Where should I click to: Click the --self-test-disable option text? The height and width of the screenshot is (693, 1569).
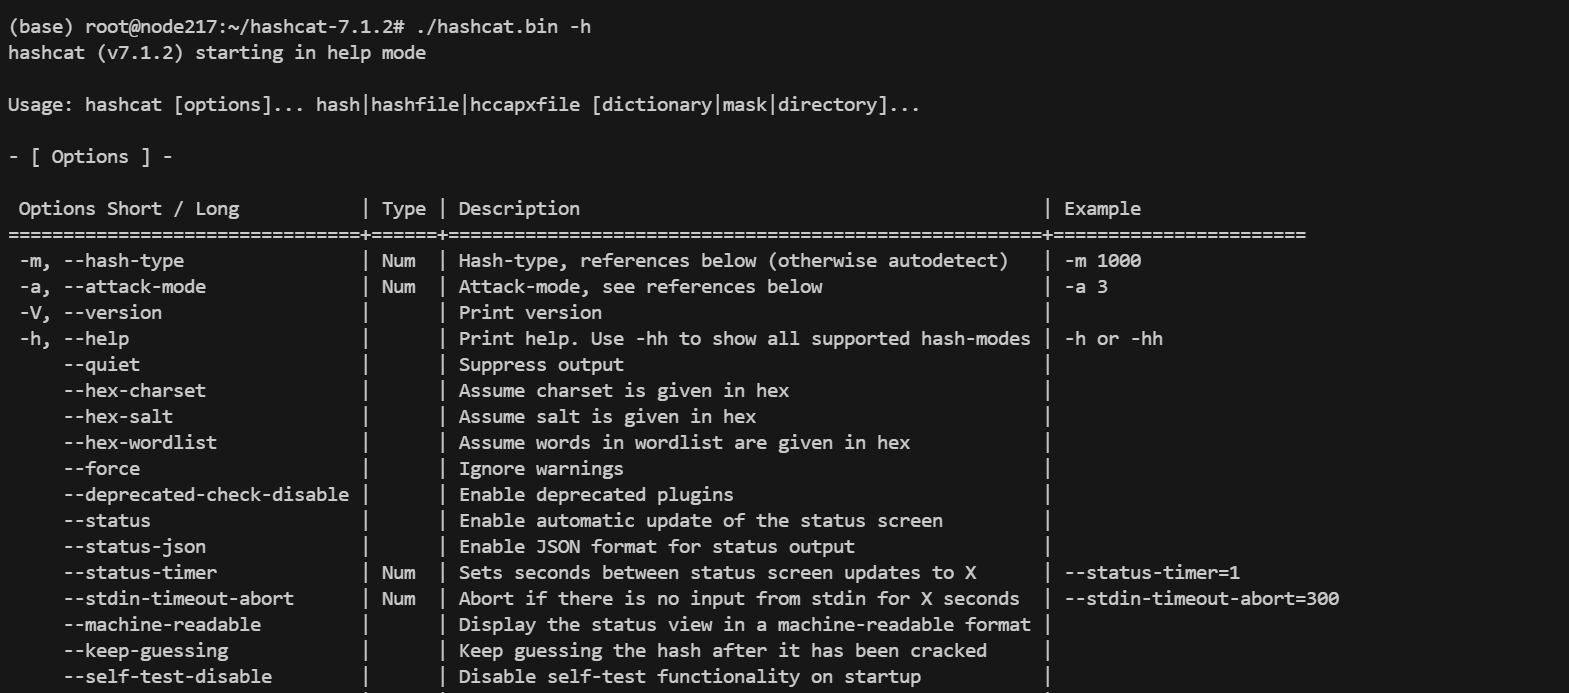(168, 677)
